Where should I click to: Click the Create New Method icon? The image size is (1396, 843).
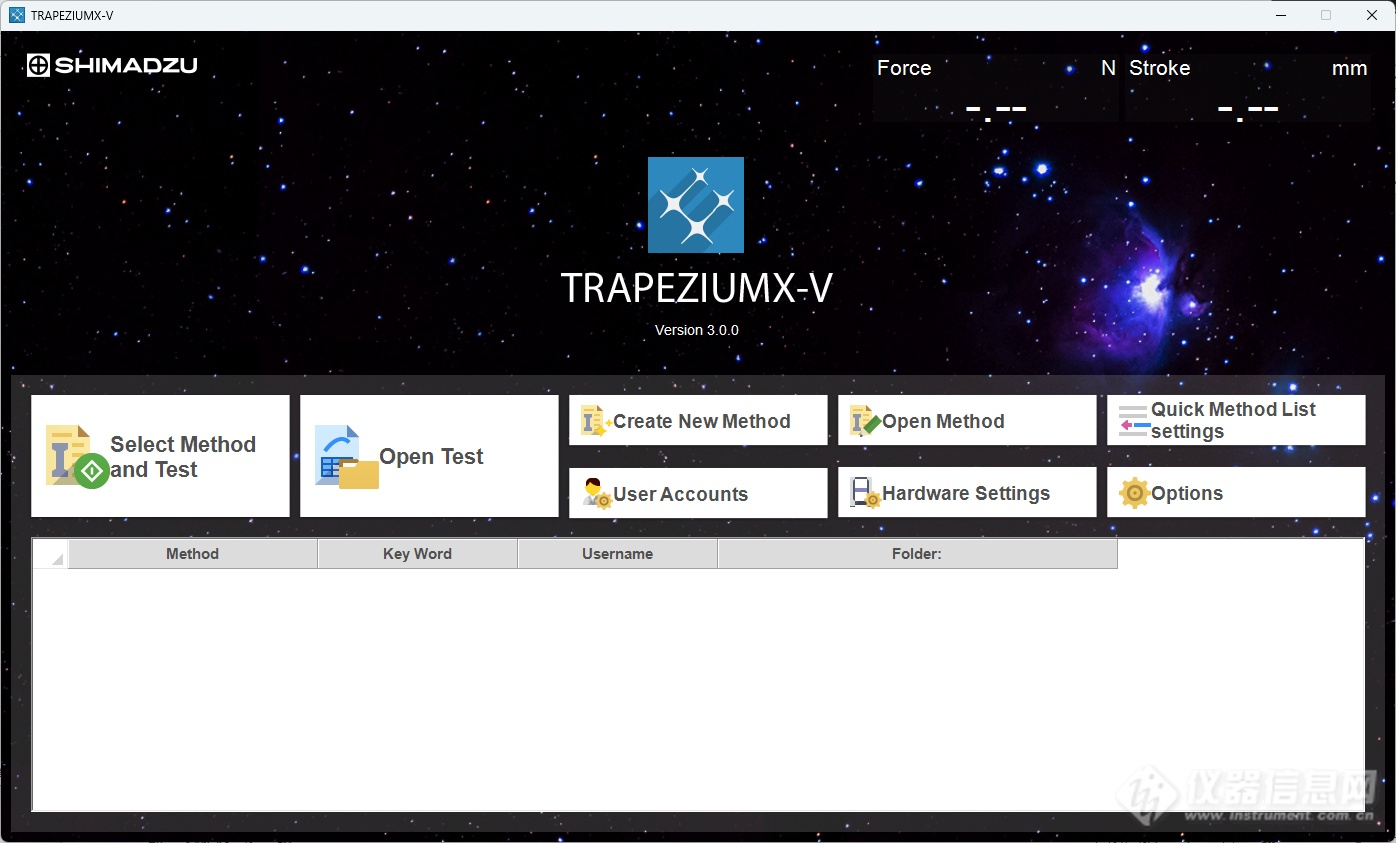click(x=596, y=421)
